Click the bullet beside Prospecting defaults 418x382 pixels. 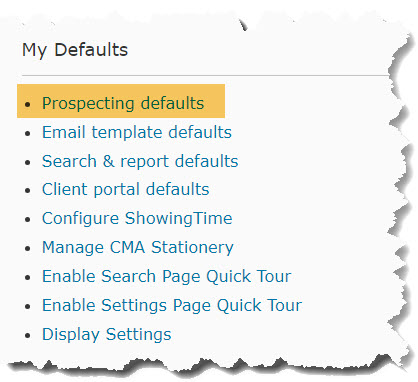point(28,104)
